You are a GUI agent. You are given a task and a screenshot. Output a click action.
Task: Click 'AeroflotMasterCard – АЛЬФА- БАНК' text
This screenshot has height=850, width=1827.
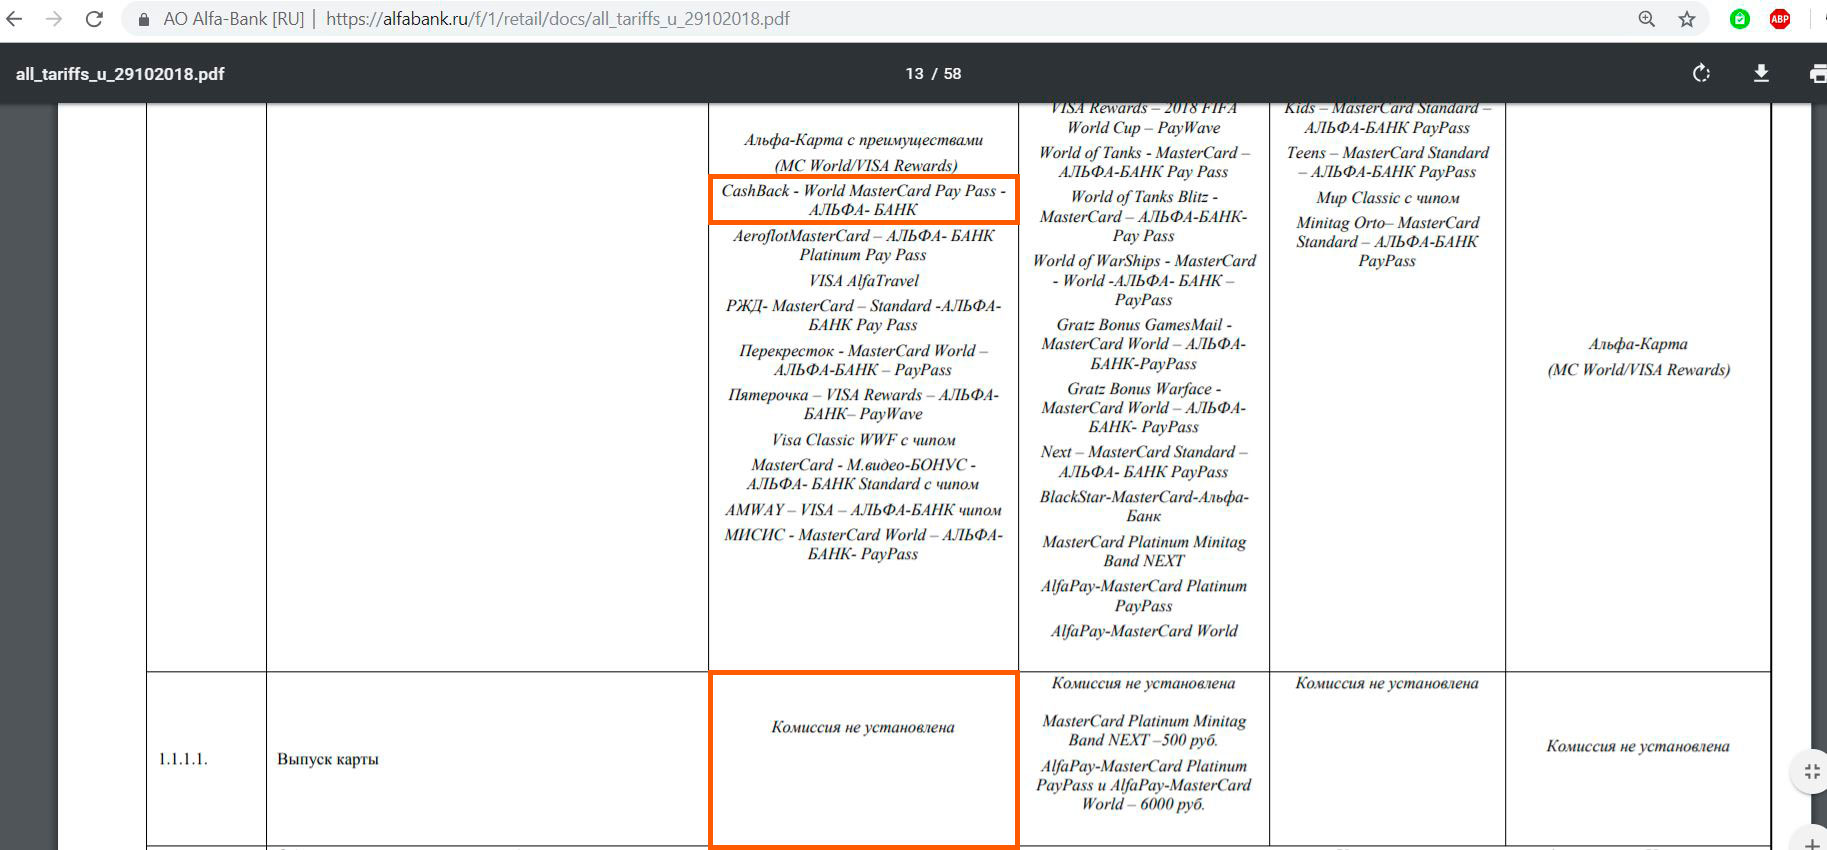pos(863,236)
